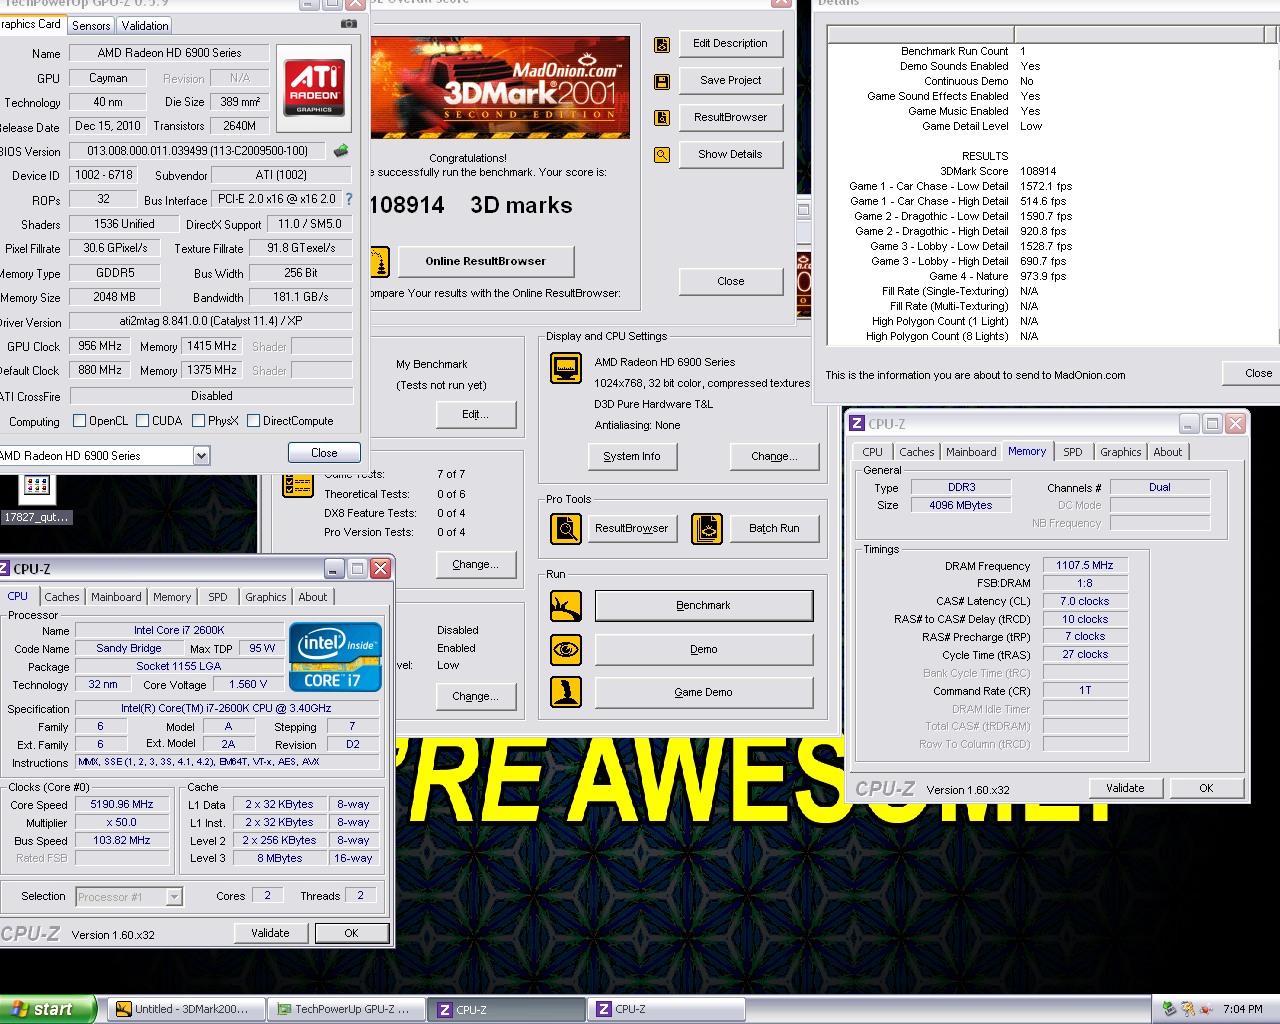Switch to TechPowerUp GPU-Z taskbar item
1280x1024 pixels.
pyautogui.click(x=347, y=1009)
